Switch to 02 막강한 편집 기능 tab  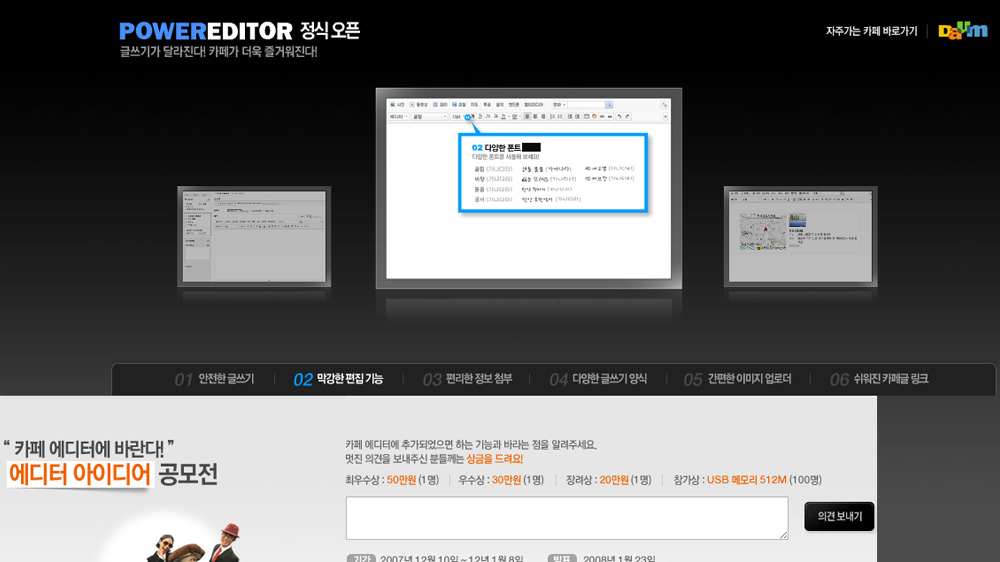338,380
